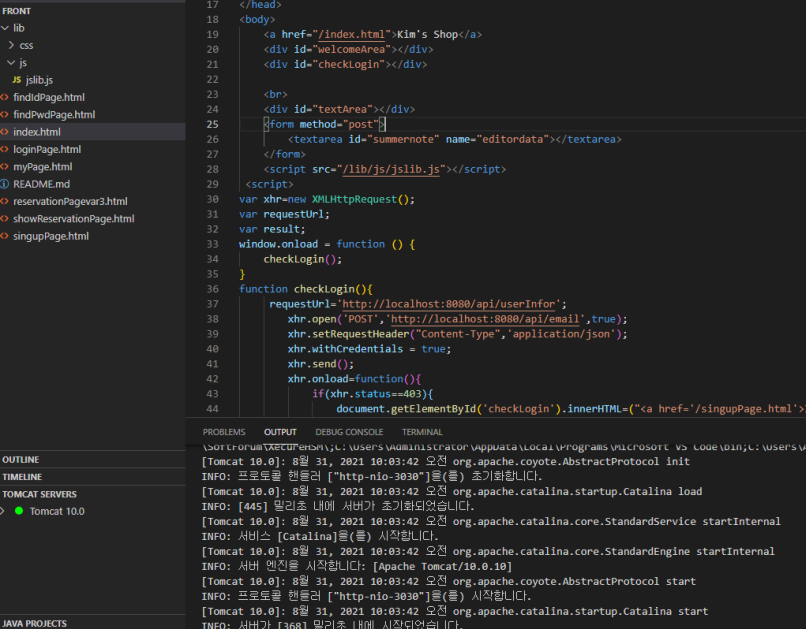The width and height of the screenshot is (806, 629).
Task: Open loginPage.html in the explorer
Action: (47, 150)
